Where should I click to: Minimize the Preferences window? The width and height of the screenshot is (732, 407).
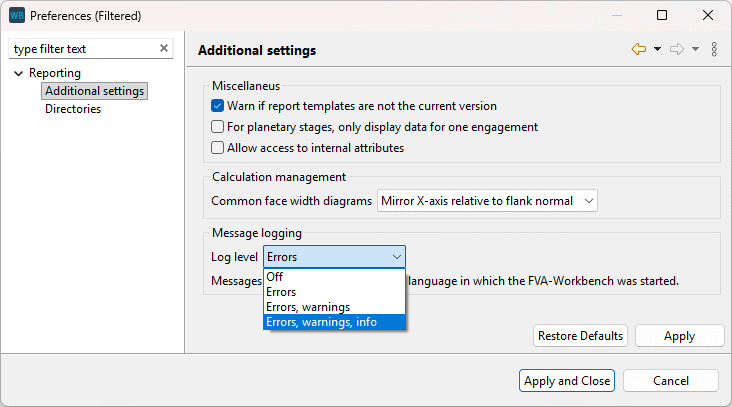pos(616,16)
